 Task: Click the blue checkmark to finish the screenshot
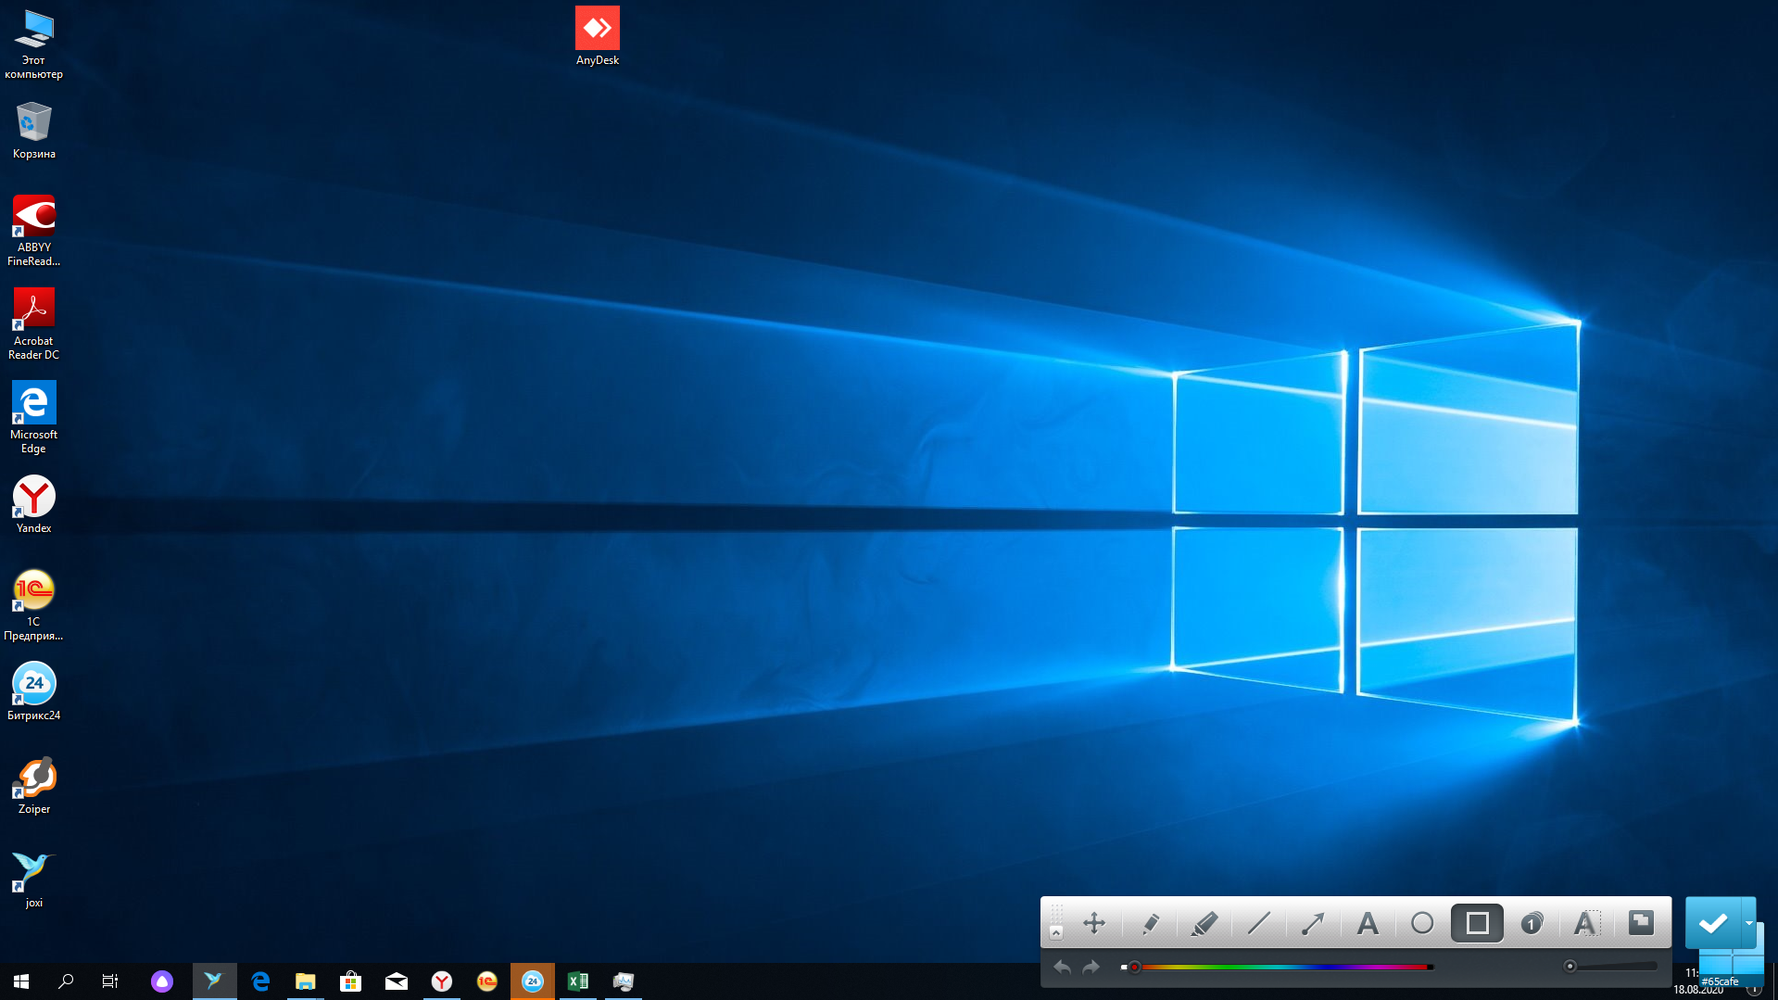pos(1713,923)
